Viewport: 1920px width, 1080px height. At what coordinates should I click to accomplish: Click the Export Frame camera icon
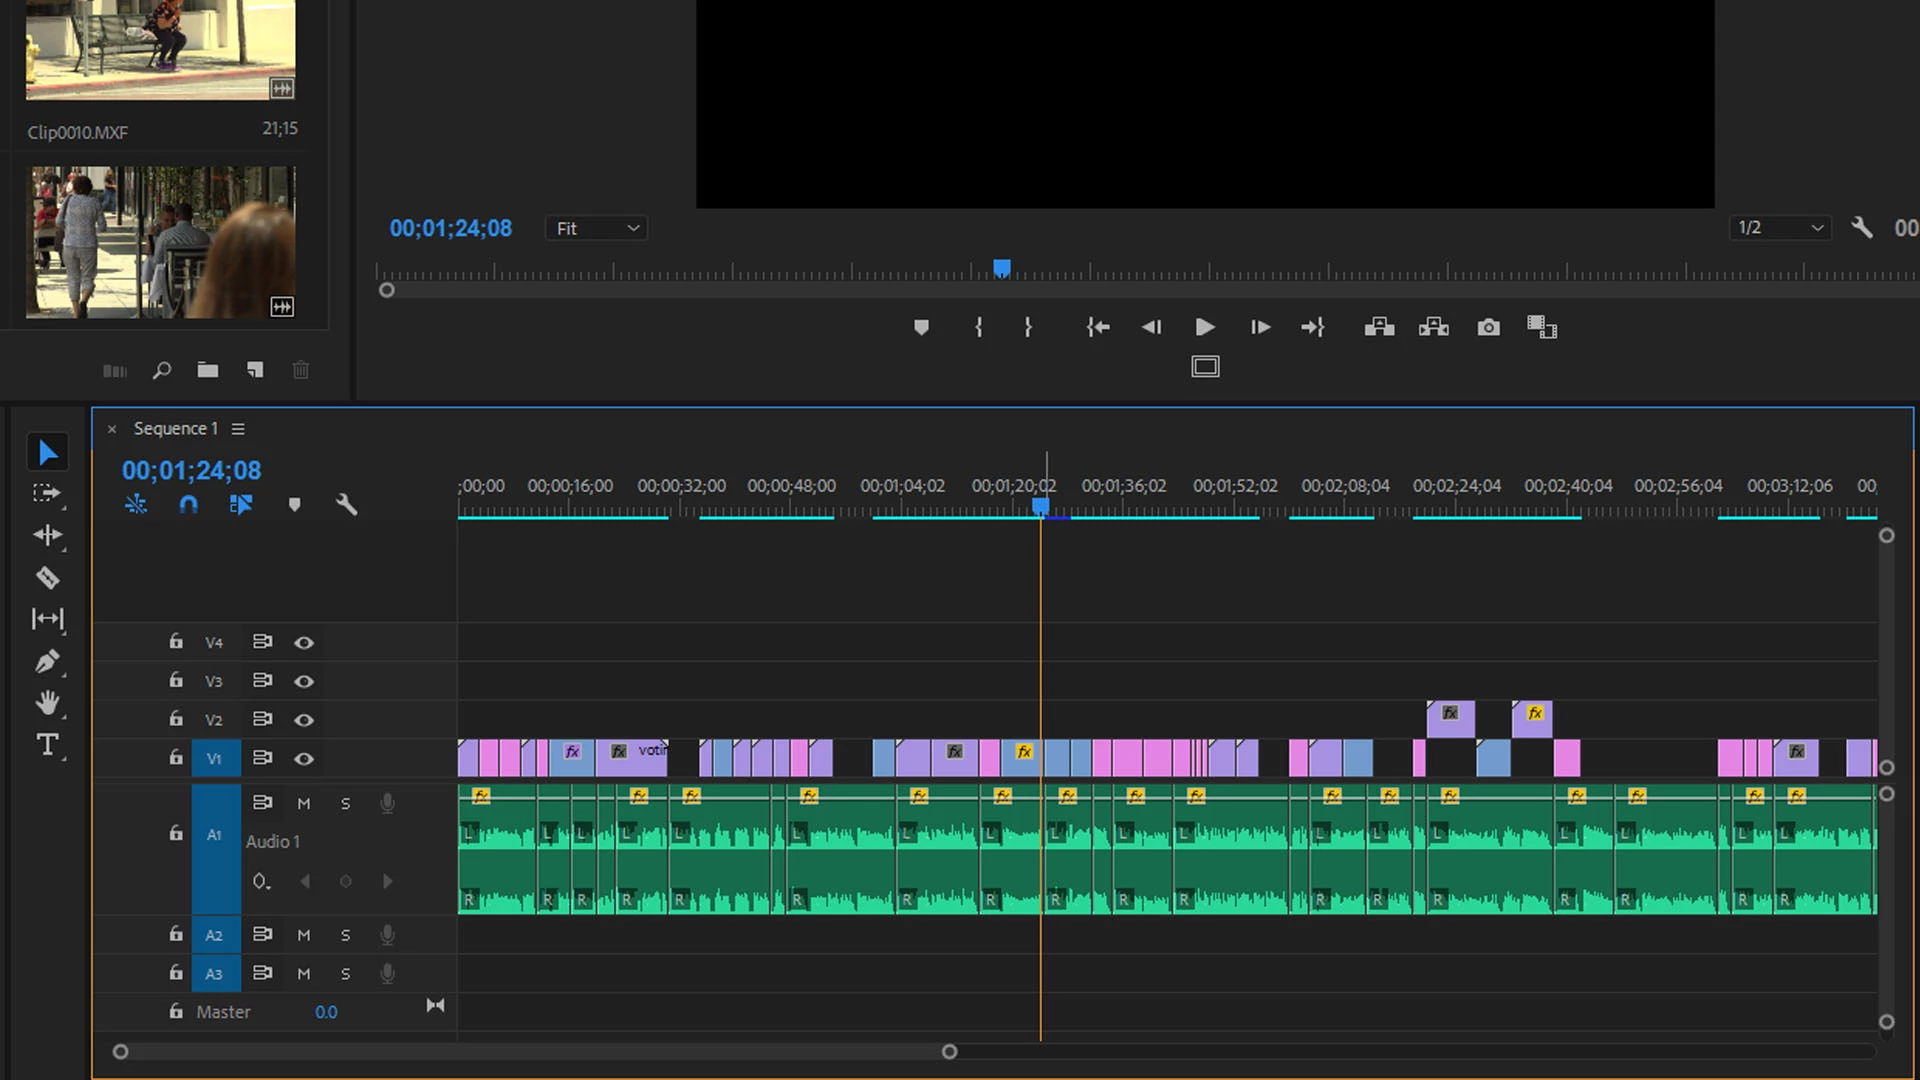(1488, 327)
